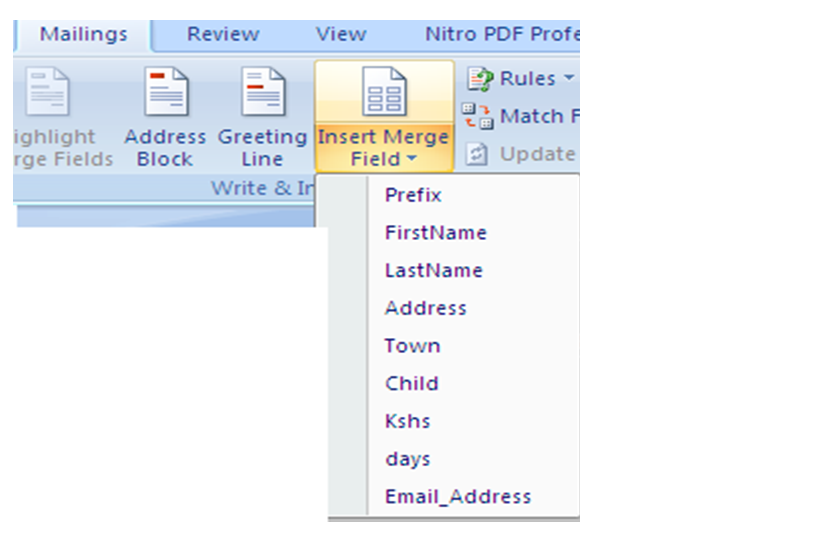Click the Greeting Line icon
The height and width of the screenshot is (539, 839).
point(263,93)
